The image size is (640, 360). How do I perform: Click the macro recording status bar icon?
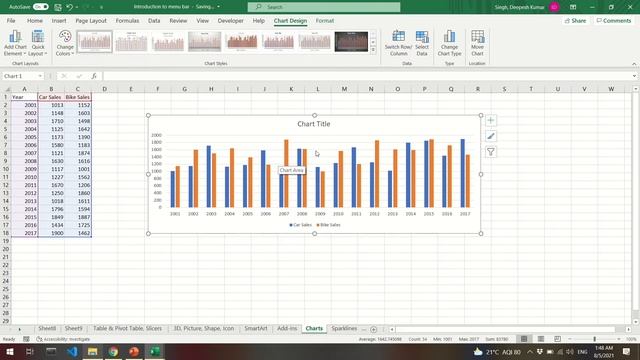tap(26, 339)
